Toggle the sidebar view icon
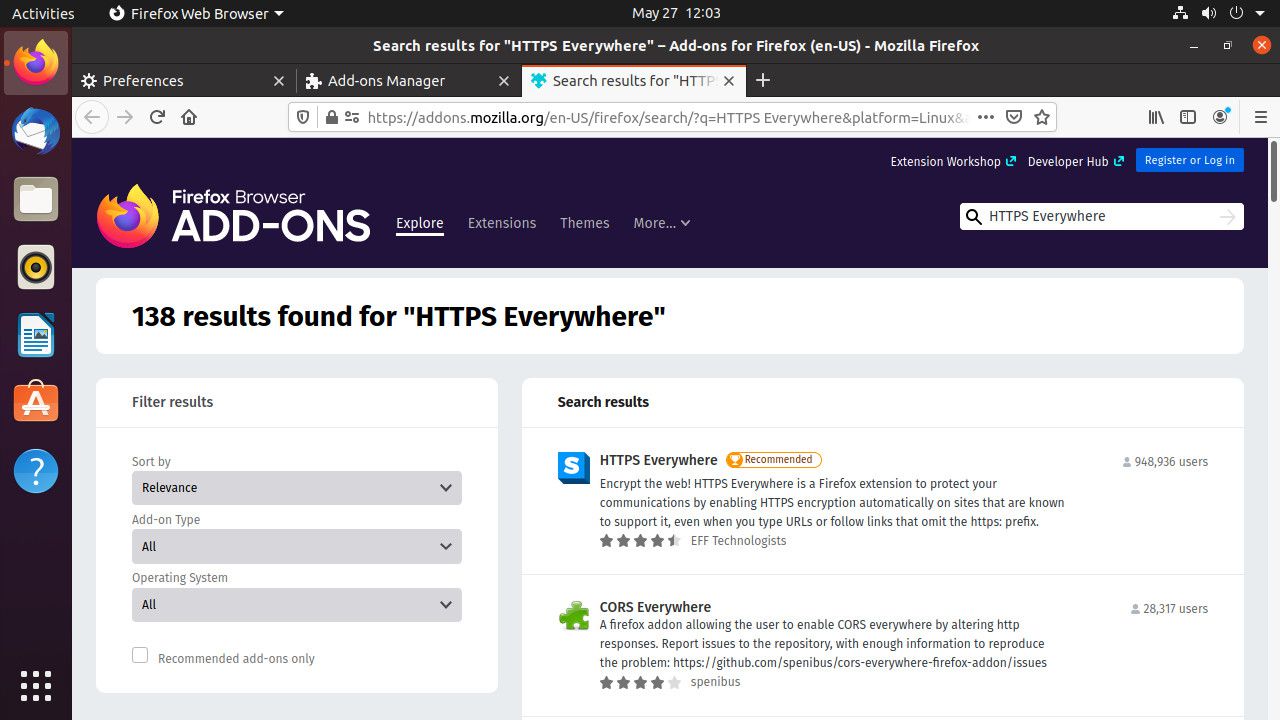This screenshot has height=720, width=1280. coord(1188,117)
